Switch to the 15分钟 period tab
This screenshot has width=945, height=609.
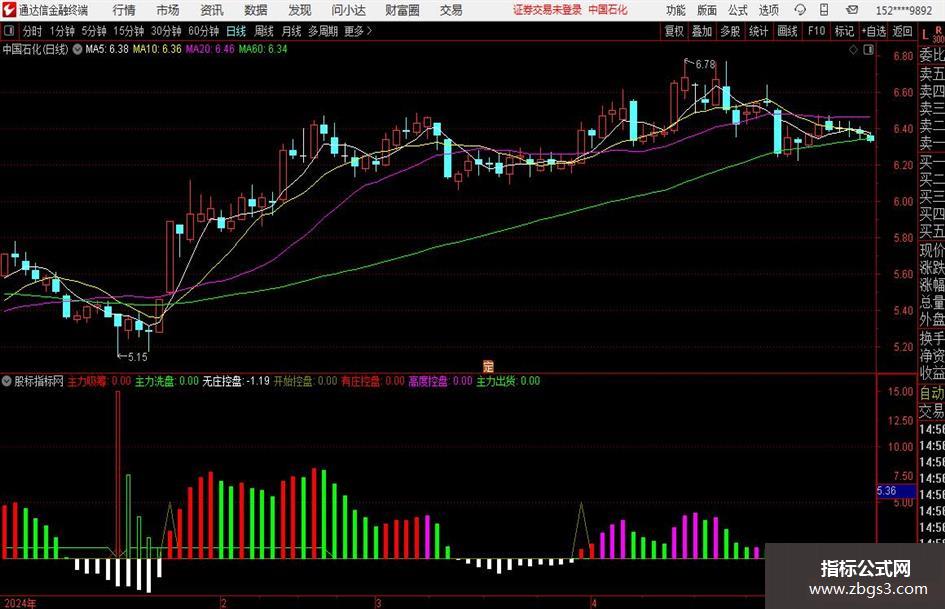pyautogui.click(x=128, y=31)
